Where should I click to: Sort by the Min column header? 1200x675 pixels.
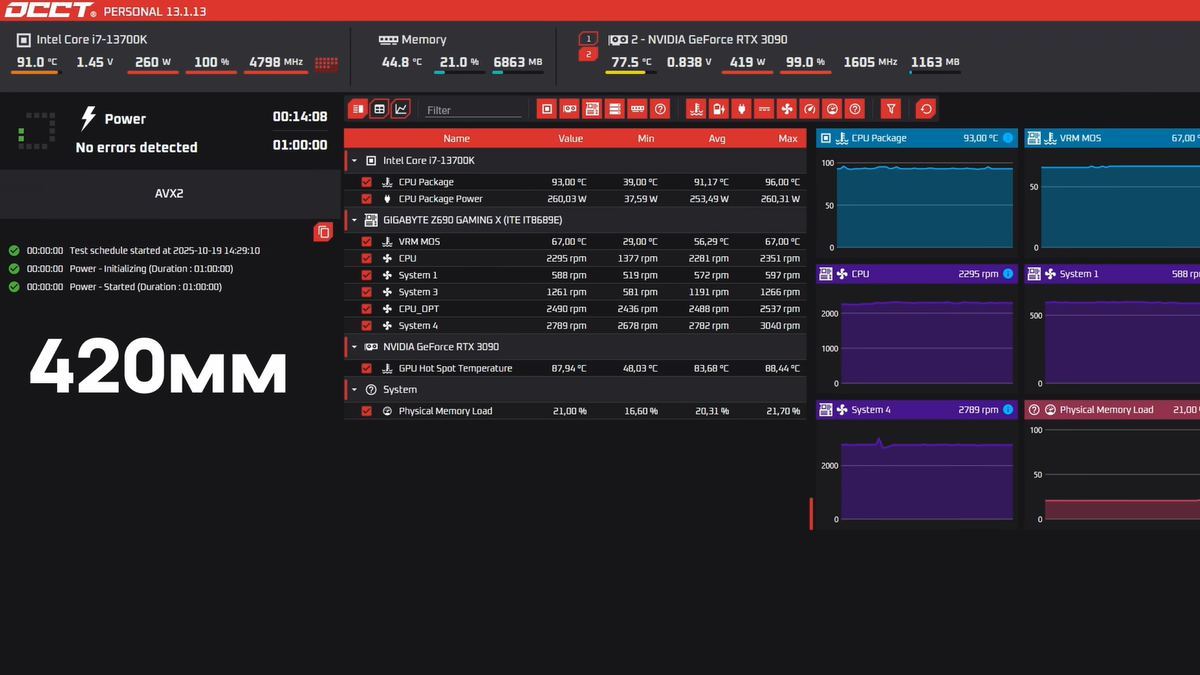pyautogui.click(x=646, y=139)
